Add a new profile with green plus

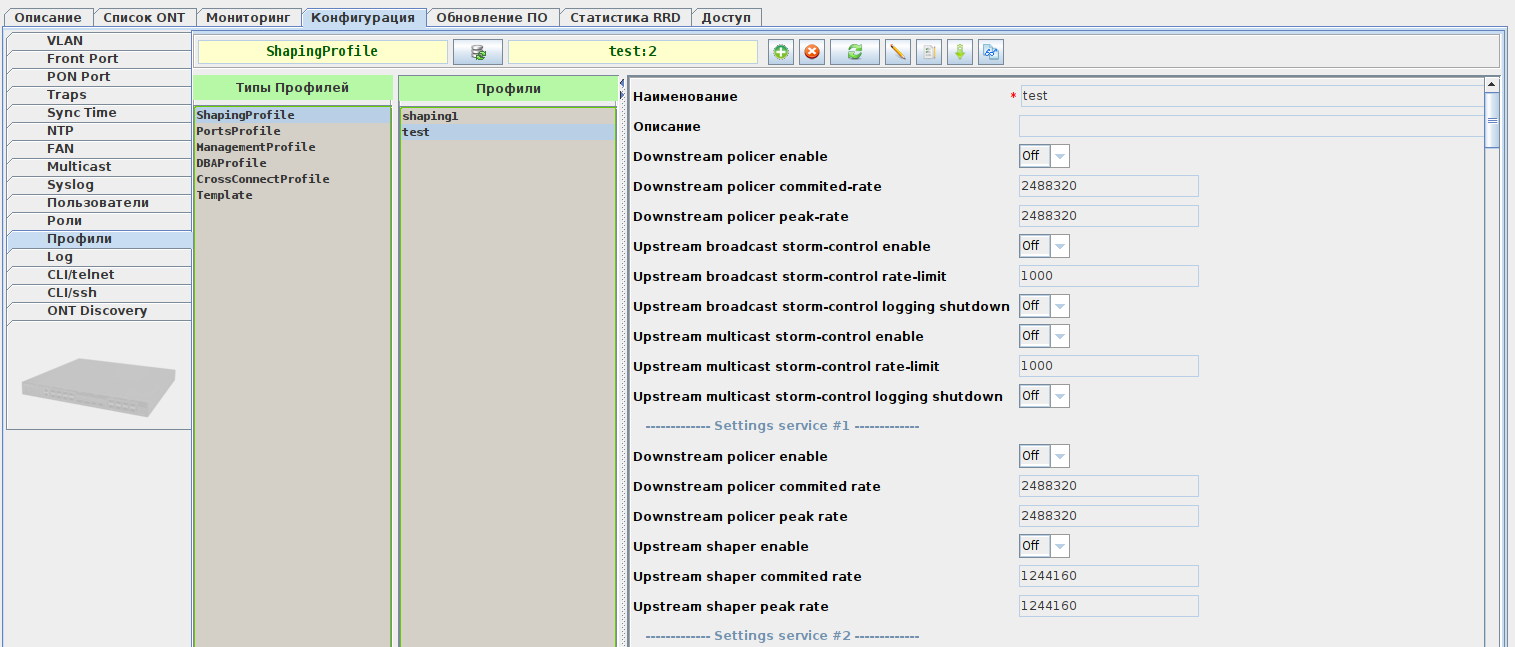781,52
